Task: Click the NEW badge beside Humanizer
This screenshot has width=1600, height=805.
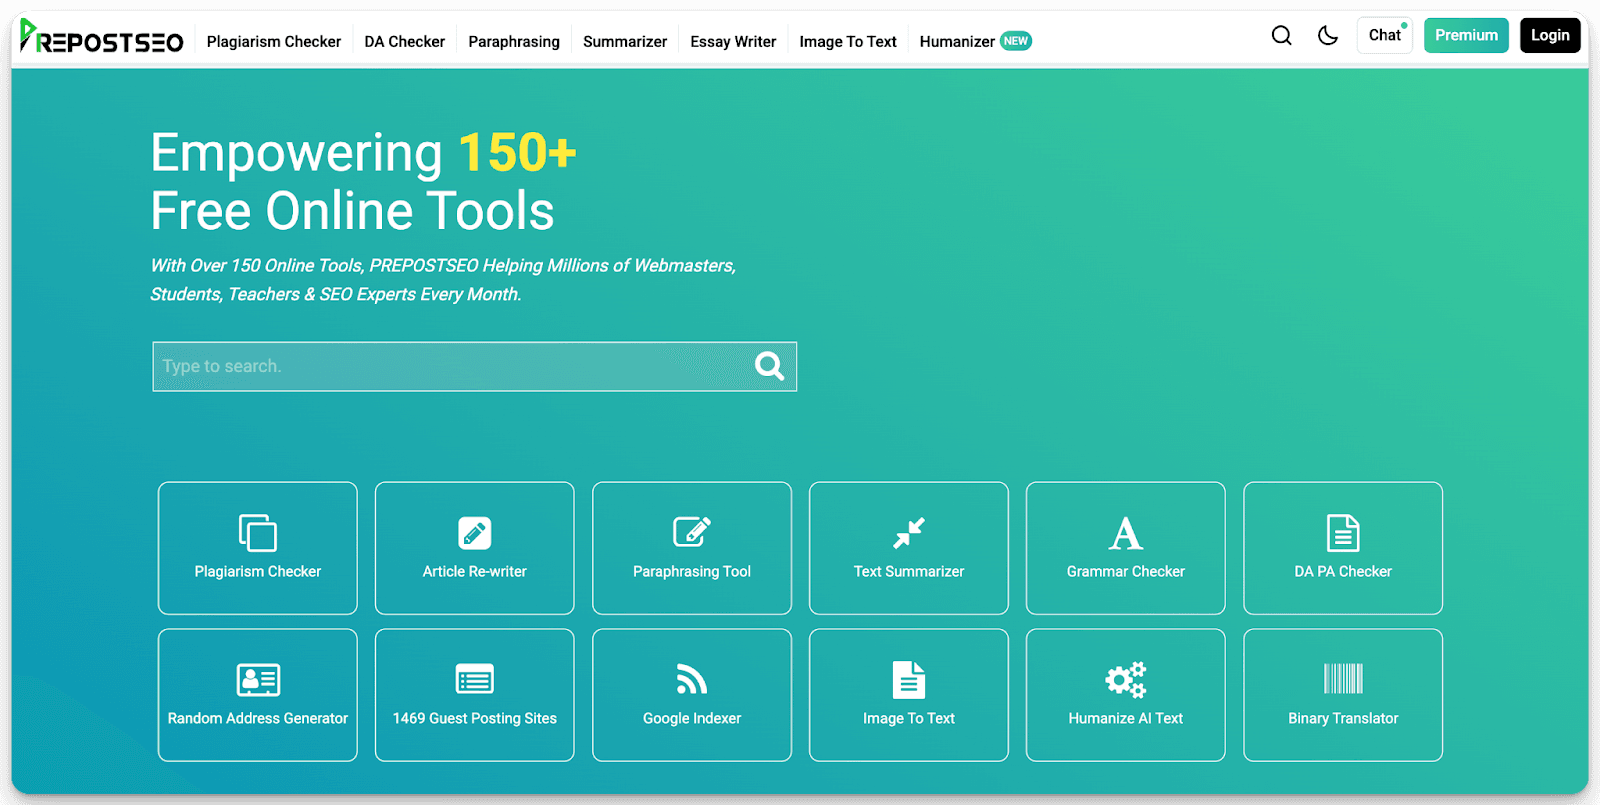Action: click(x=1016, y=41)
